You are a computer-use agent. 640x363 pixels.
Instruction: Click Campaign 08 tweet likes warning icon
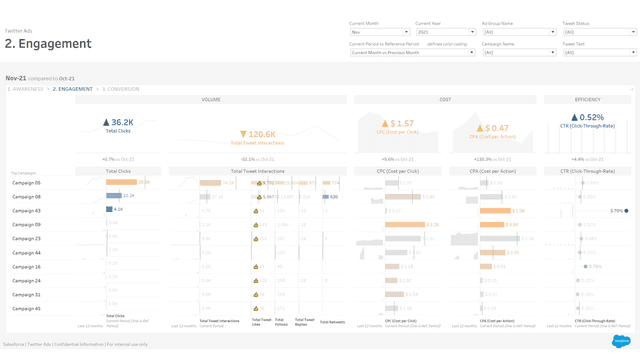259,197
